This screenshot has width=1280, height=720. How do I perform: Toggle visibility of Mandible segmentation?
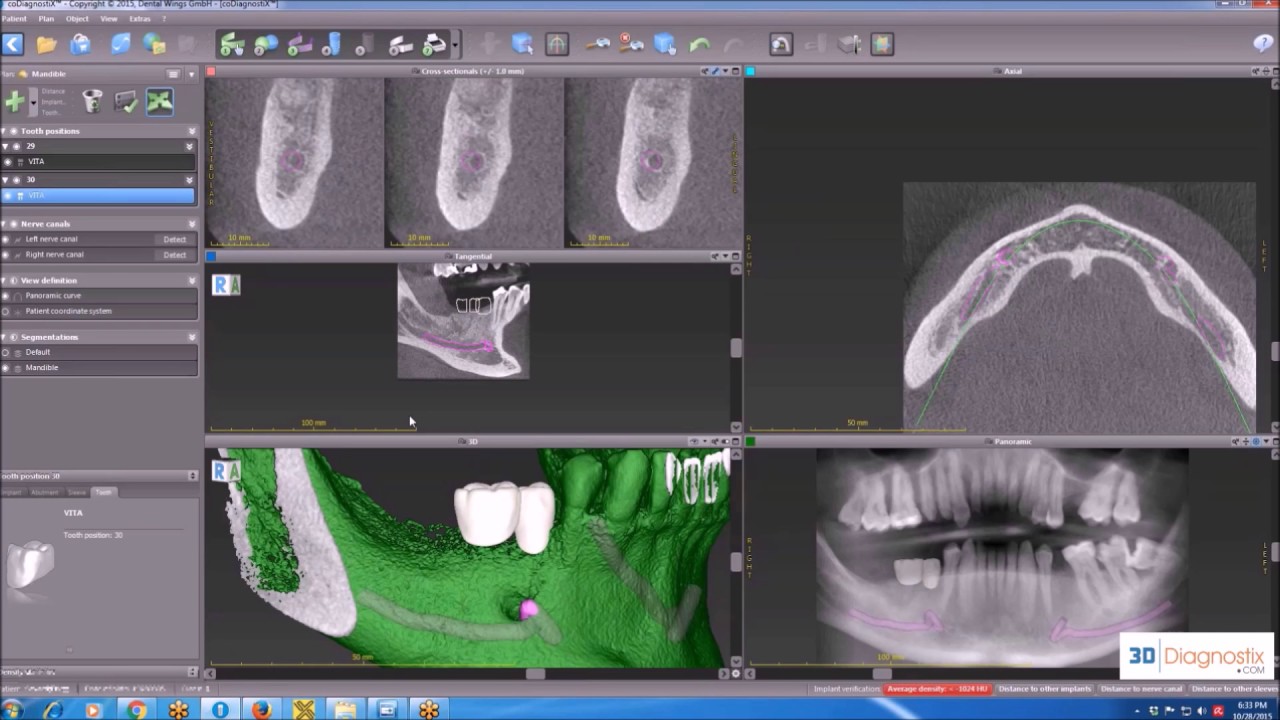tap(6, 368)
